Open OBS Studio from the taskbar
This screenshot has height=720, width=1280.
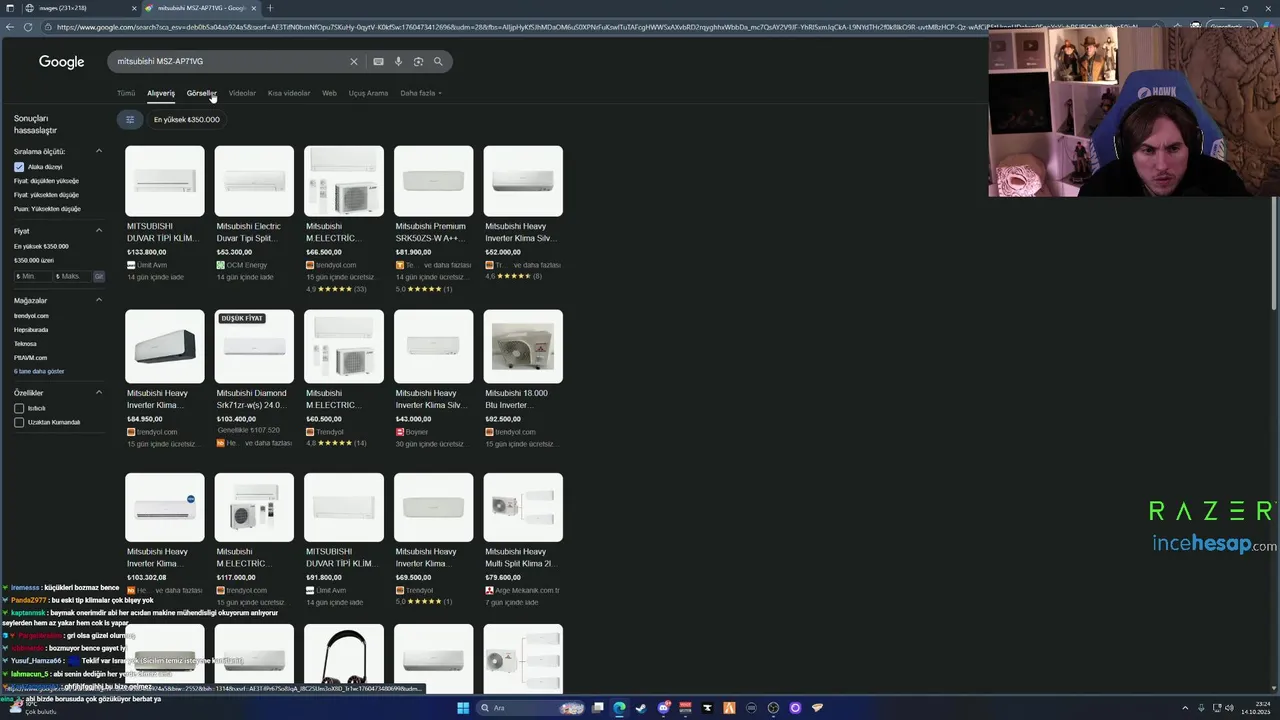pos(773,708)
